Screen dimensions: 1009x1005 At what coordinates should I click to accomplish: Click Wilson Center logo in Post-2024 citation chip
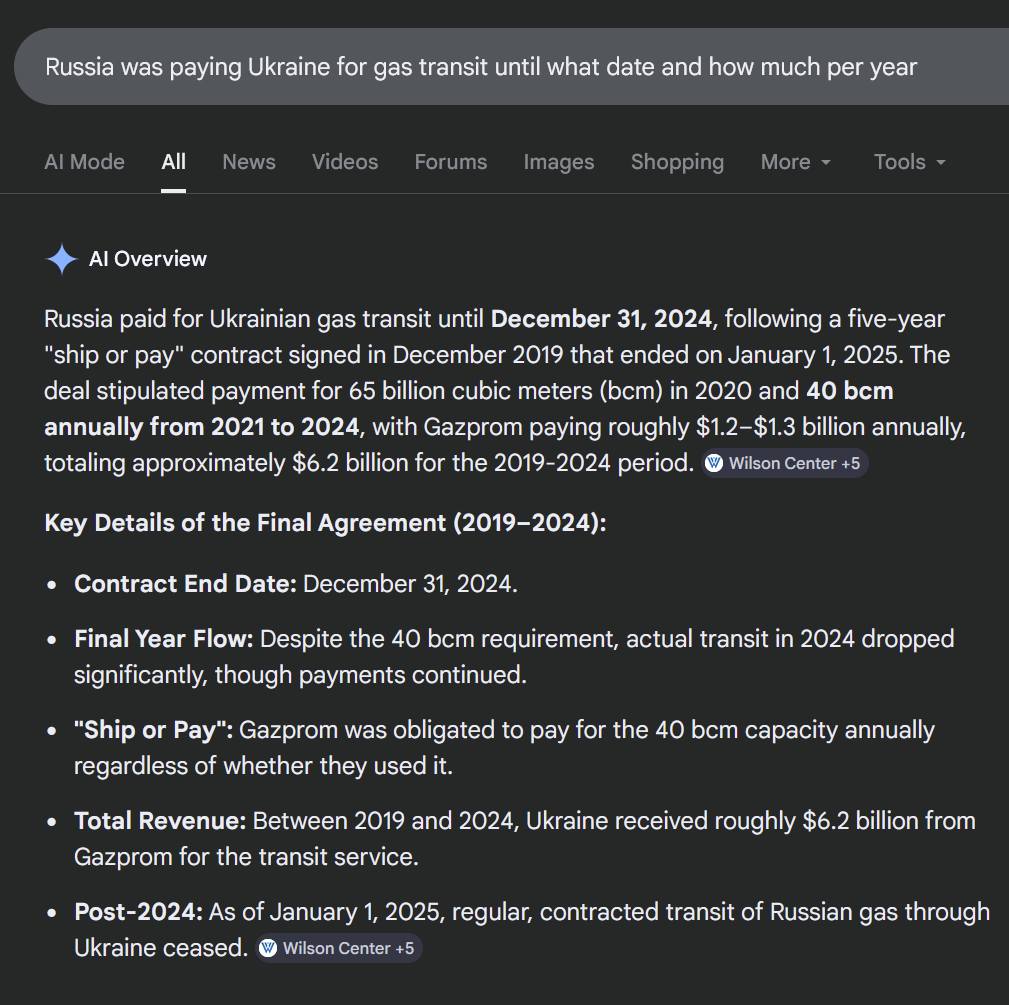click(x=268, y=948)
